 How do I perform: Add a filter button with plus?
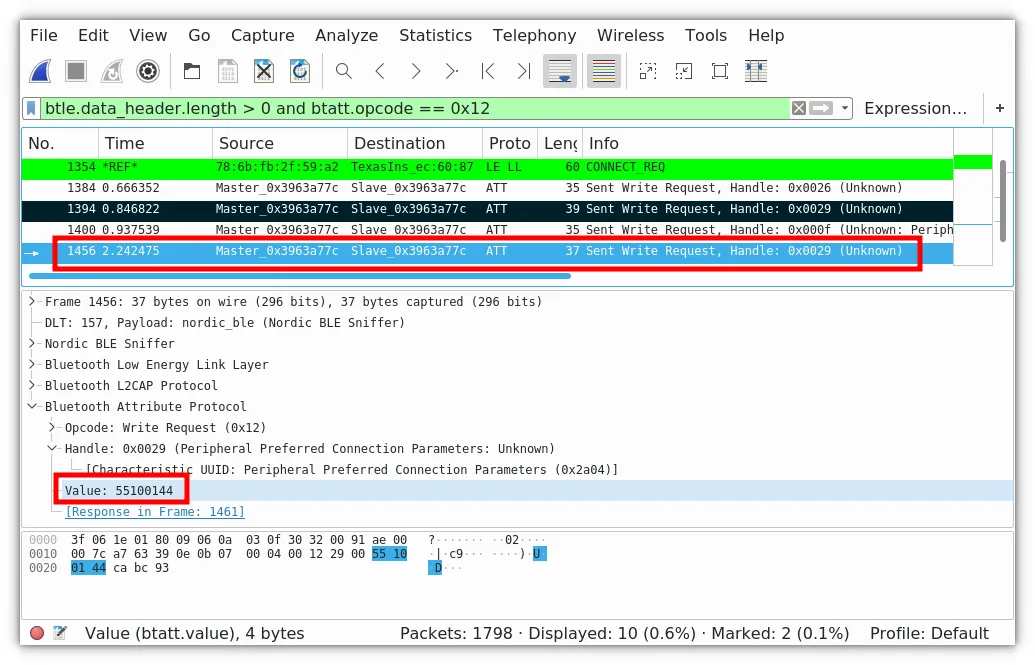click(1000, 108)
